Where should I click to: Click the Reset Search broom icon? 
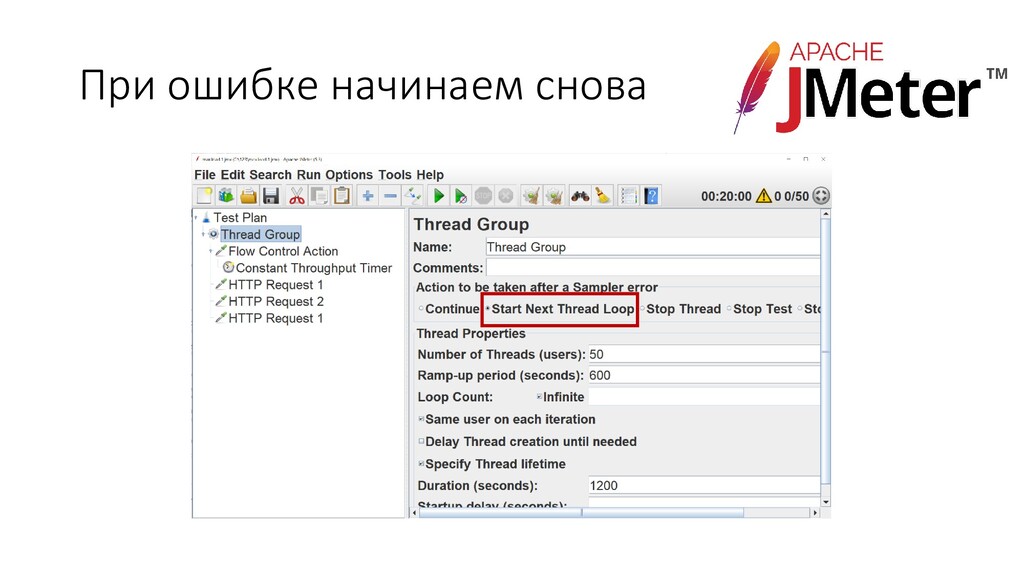603,195
